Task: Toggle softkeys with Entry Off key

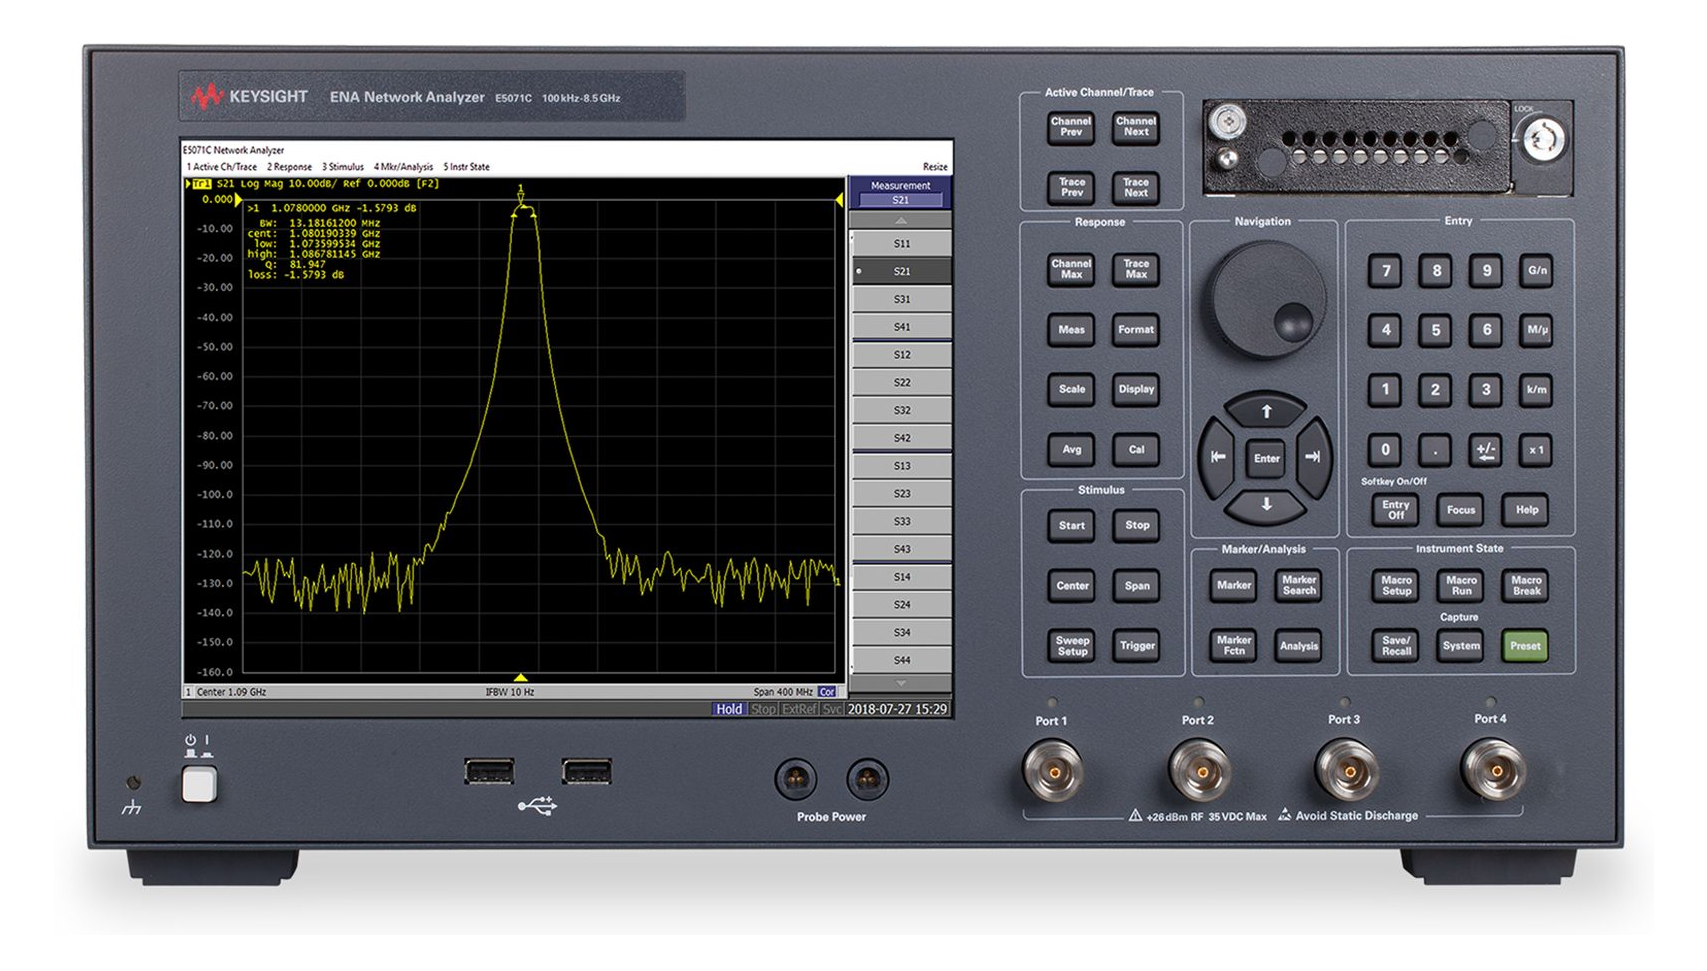Action: tap(1396, 510)
